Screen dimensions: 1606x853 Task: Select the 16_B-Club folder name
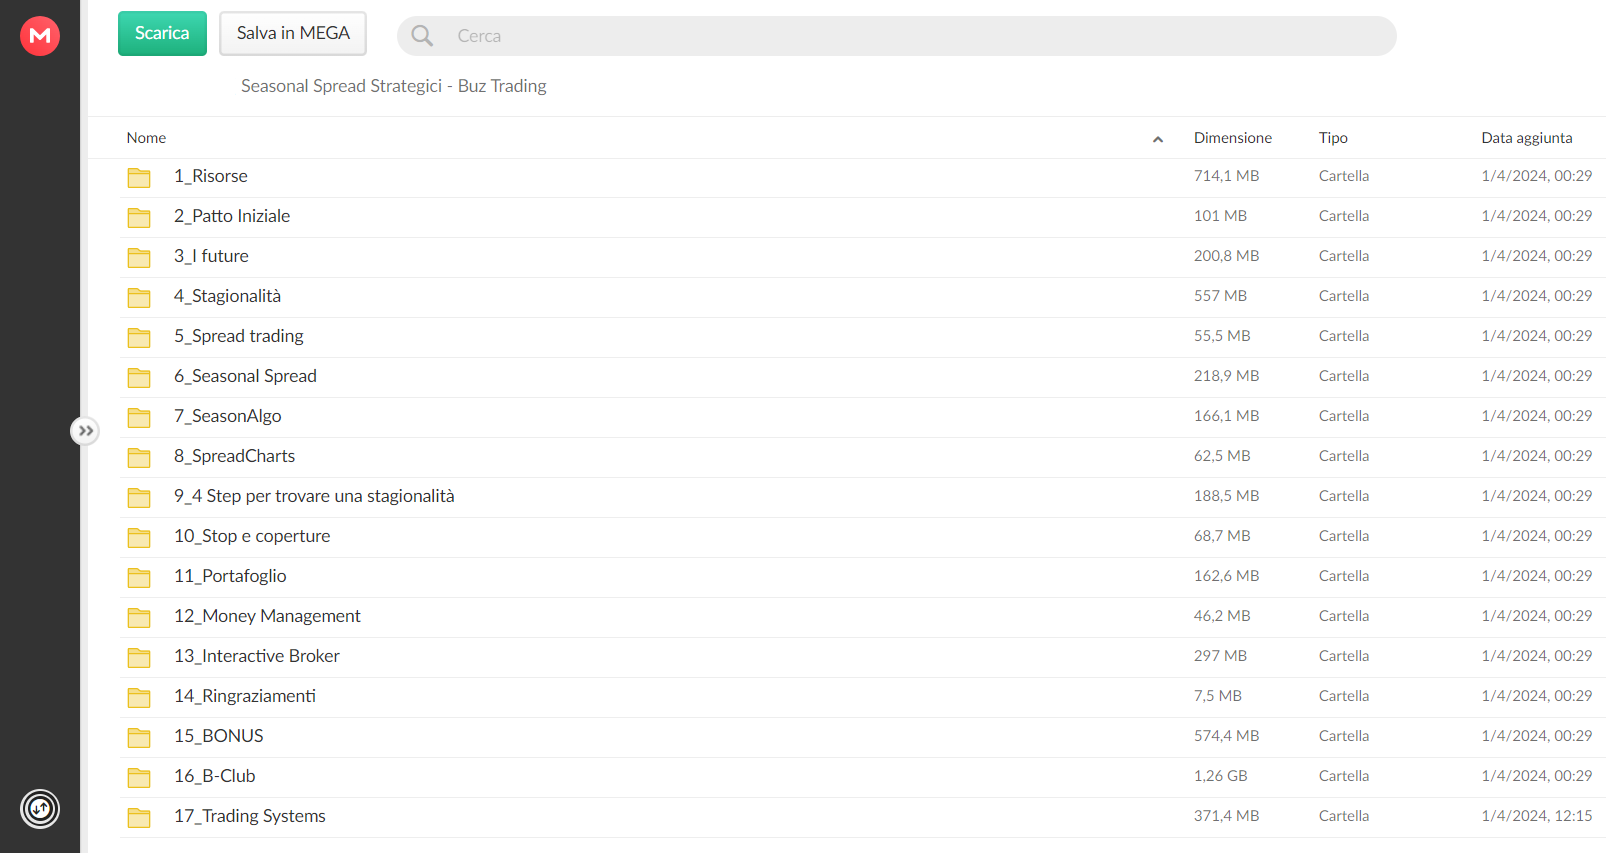[215, 776]
